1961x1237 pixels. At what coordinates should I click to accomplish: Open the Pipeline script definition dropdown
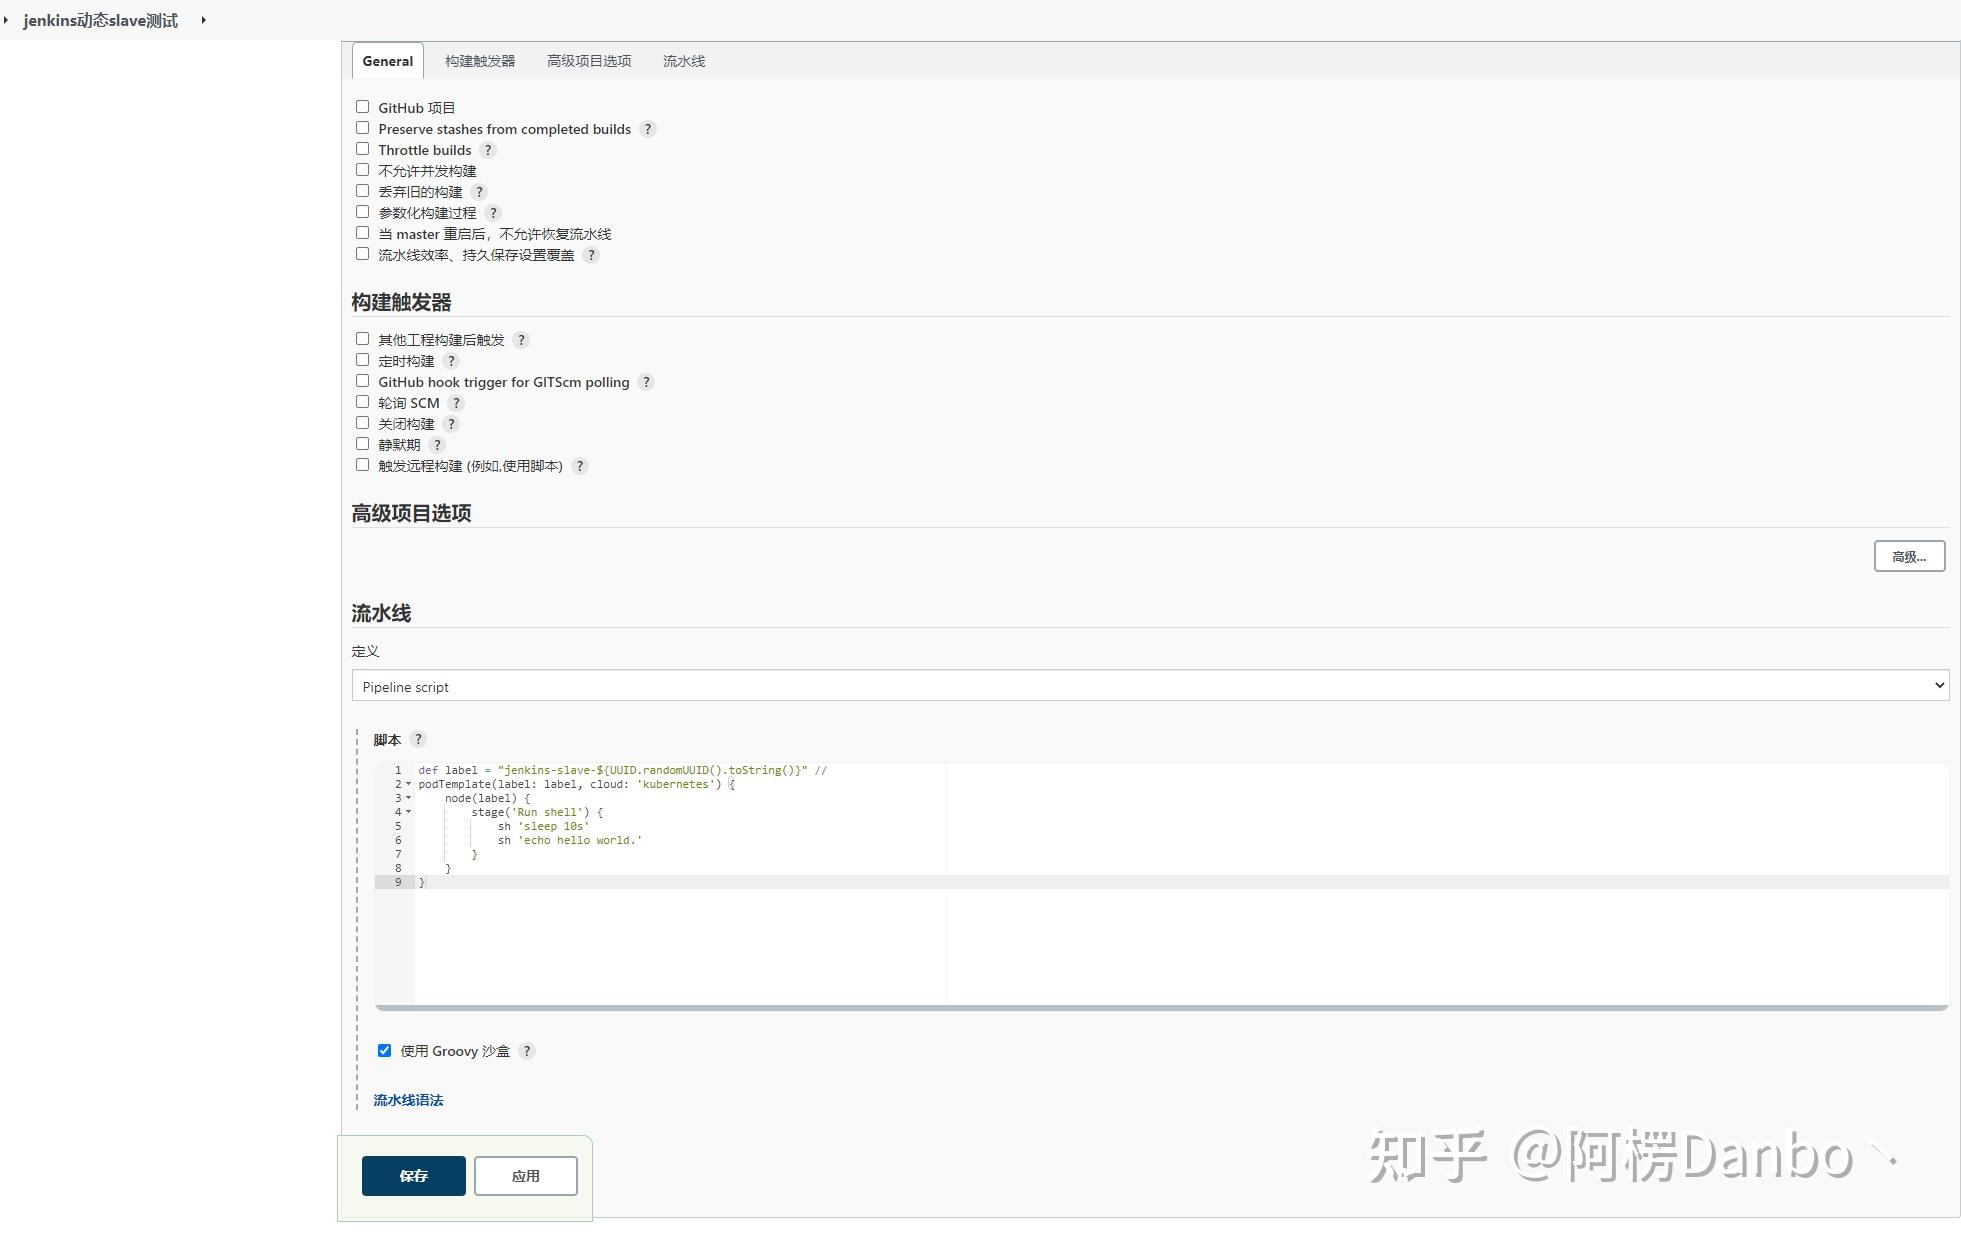(x=1150, y=686)
